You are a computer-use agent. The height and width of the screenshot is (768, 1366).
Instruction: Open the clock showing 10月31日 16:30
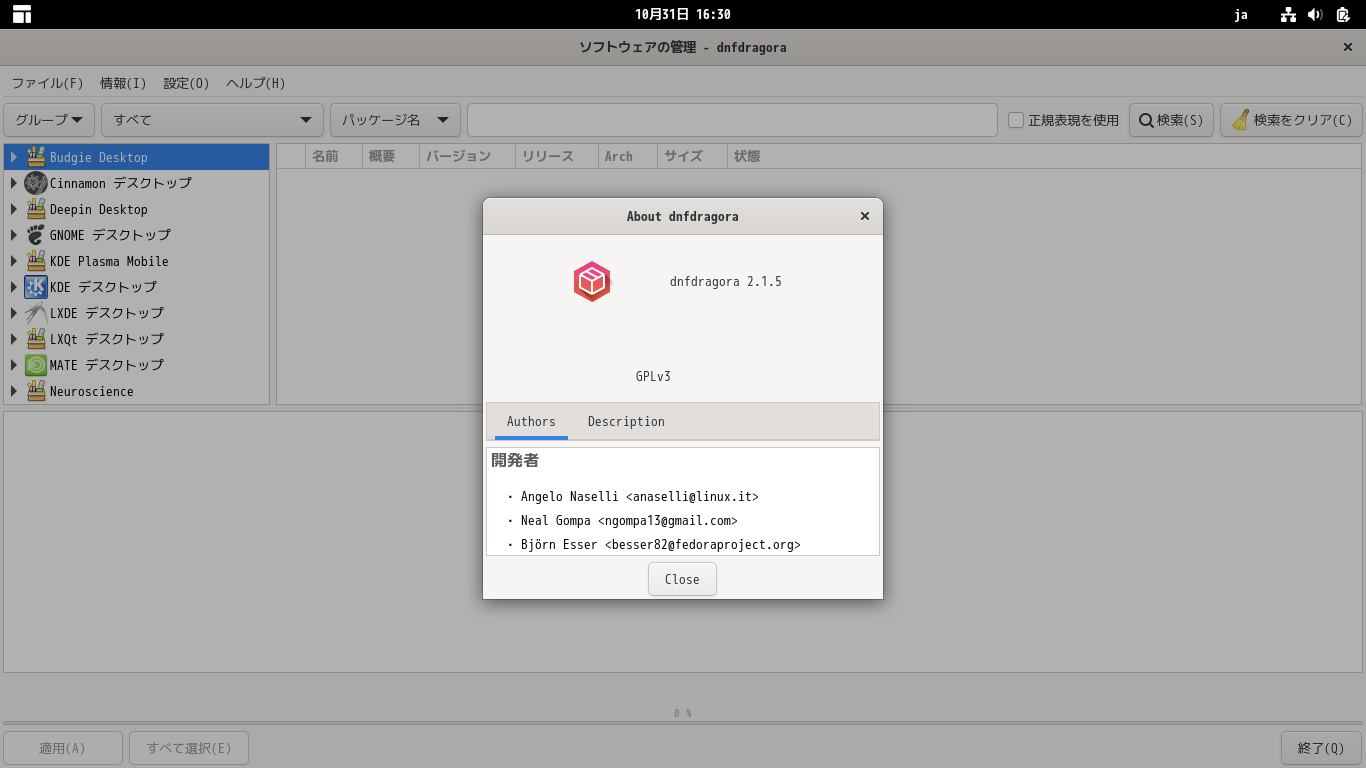click(x=683, y=14)
